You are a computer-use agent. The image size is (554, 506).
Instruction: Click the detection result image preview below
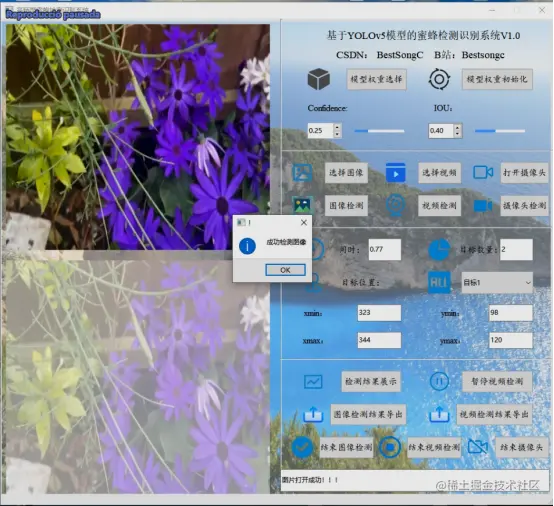click(138, 377)
